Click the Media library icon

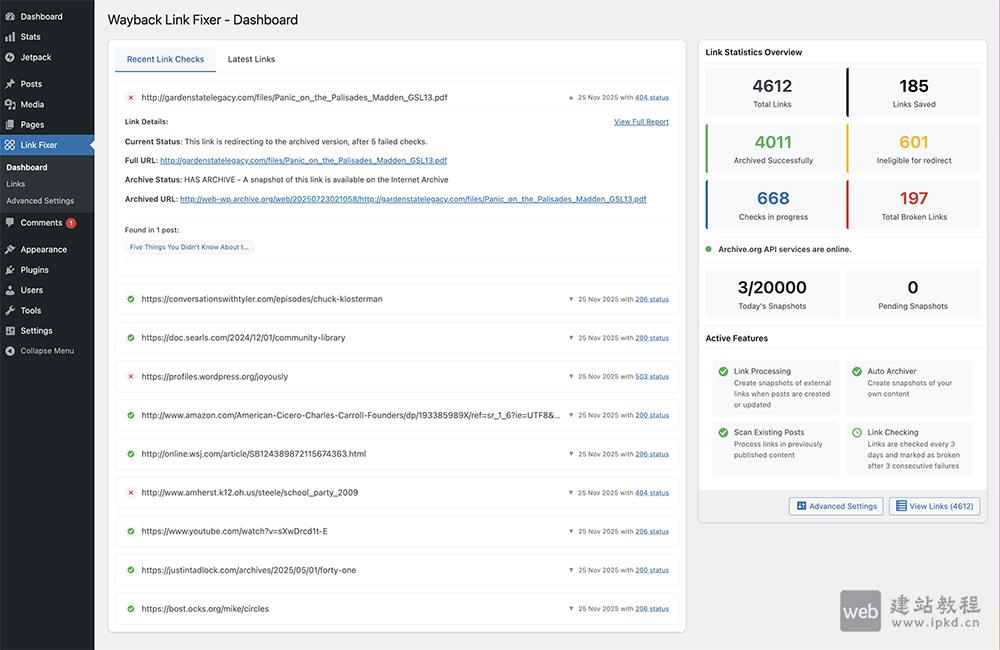point(10,104)
